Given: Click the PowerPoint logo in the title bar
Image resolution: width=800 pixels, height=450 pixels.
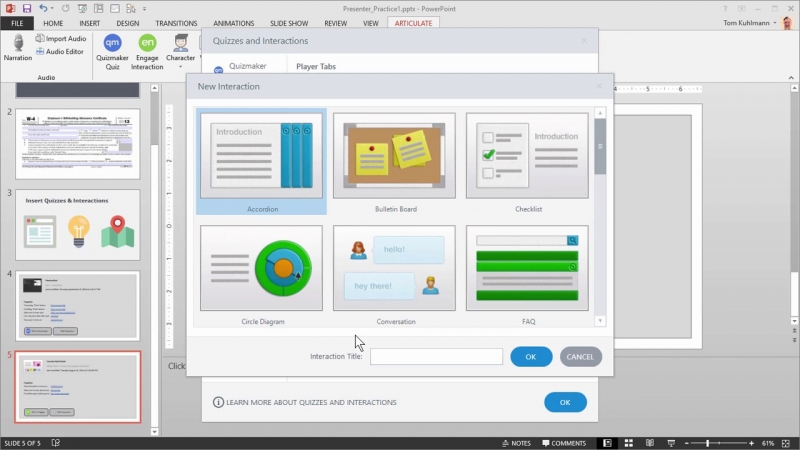Looking at the screenshot, I should coord(10,8).
